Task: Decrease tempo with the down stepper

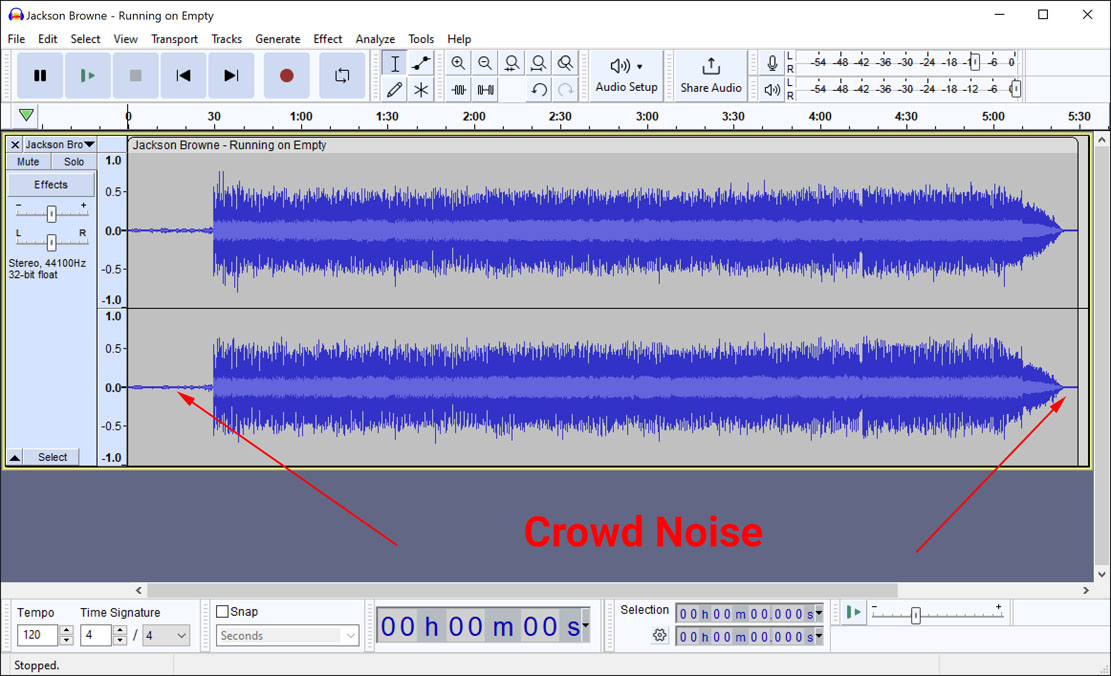Action: tap(66, 640)
